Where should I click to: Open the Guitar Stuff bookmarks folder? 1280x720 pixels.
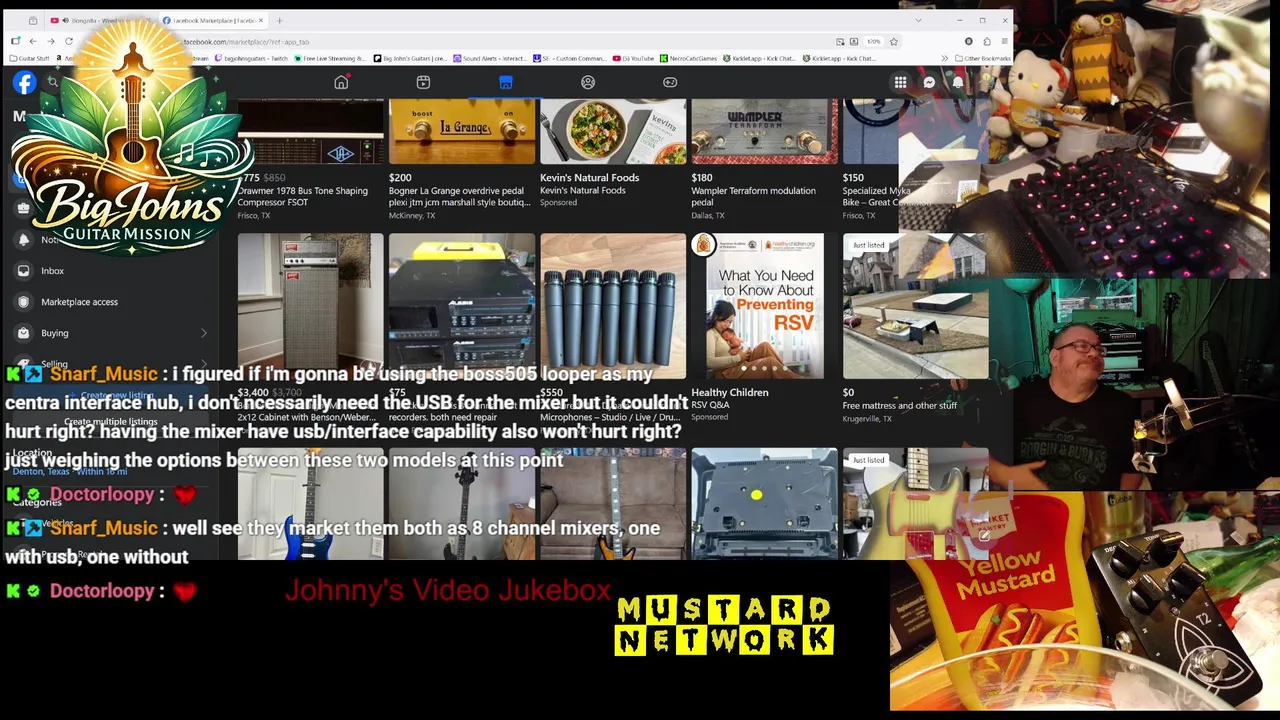coord(28,58)
